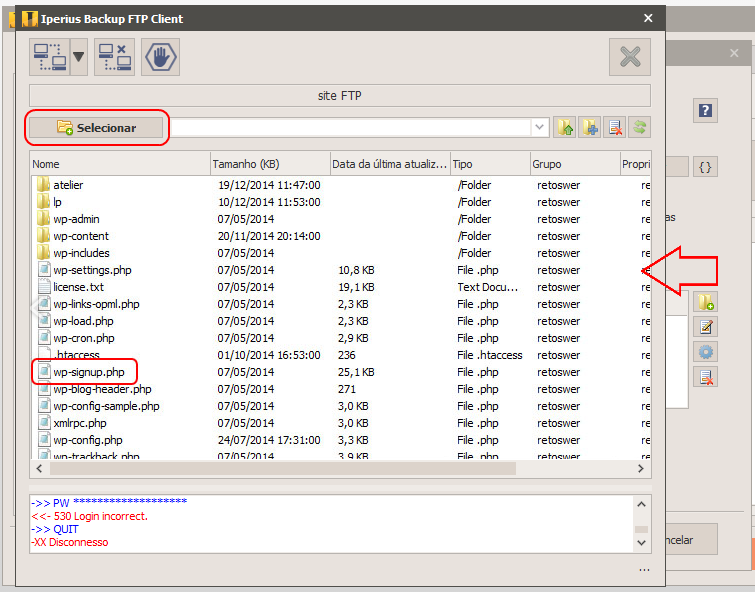Click the curly braces button in background window

coord(705,167)
